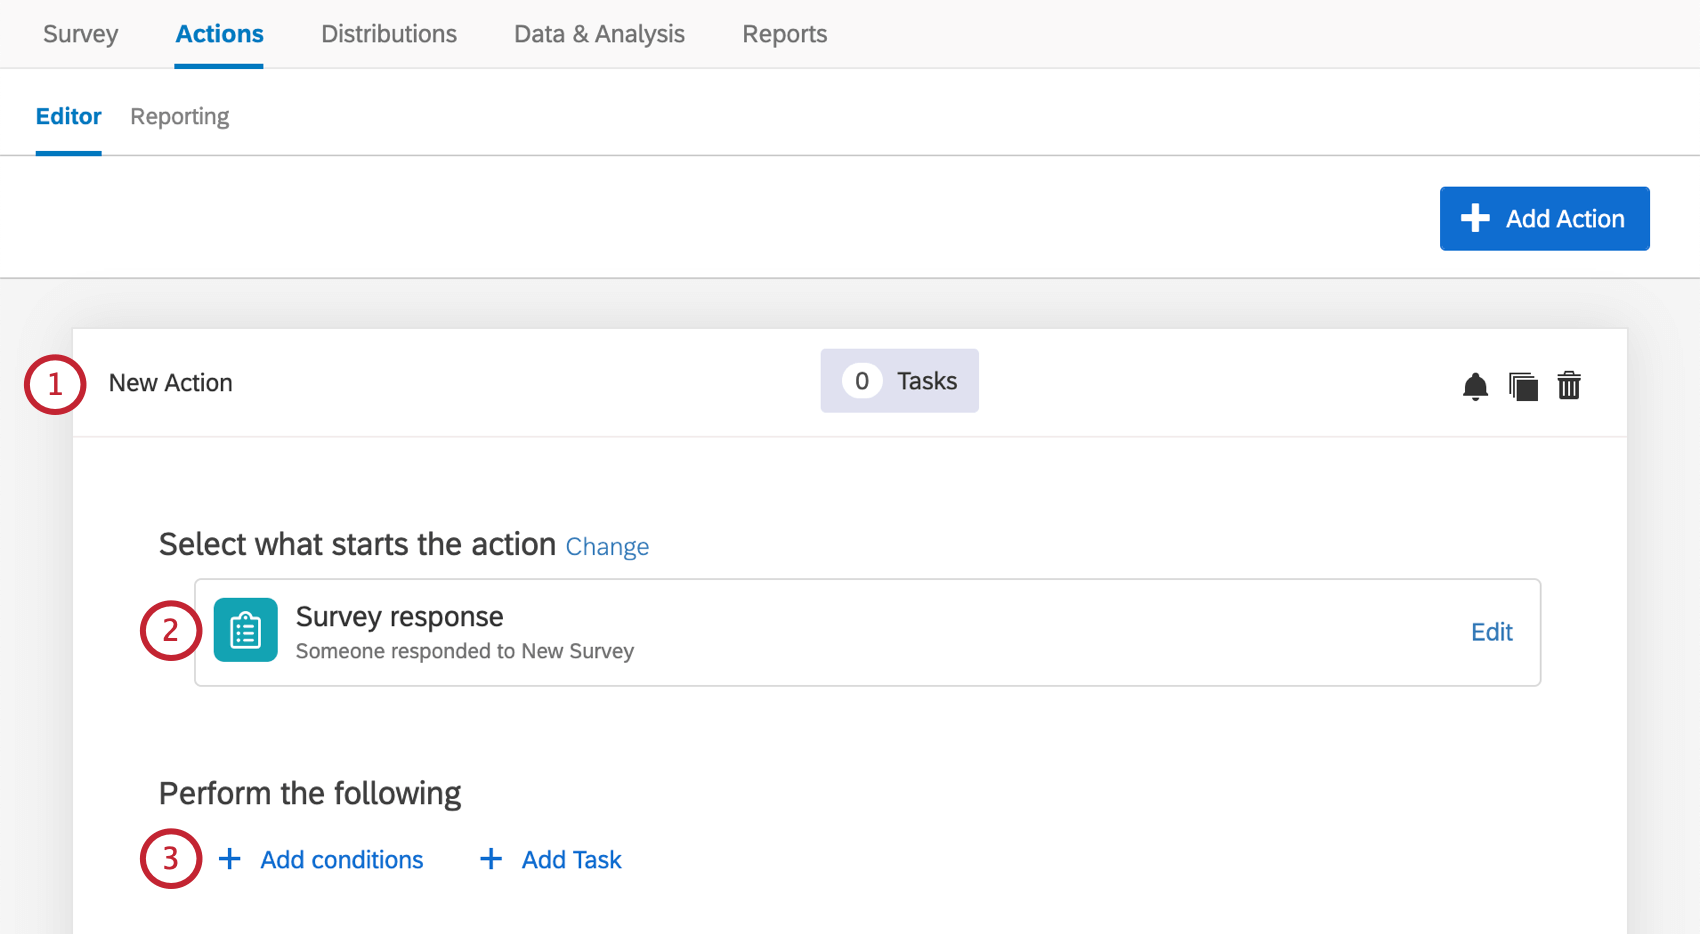This screenshot has height=934, width=1700.
Task: Click Add conditions link
Action: (342, 860)
